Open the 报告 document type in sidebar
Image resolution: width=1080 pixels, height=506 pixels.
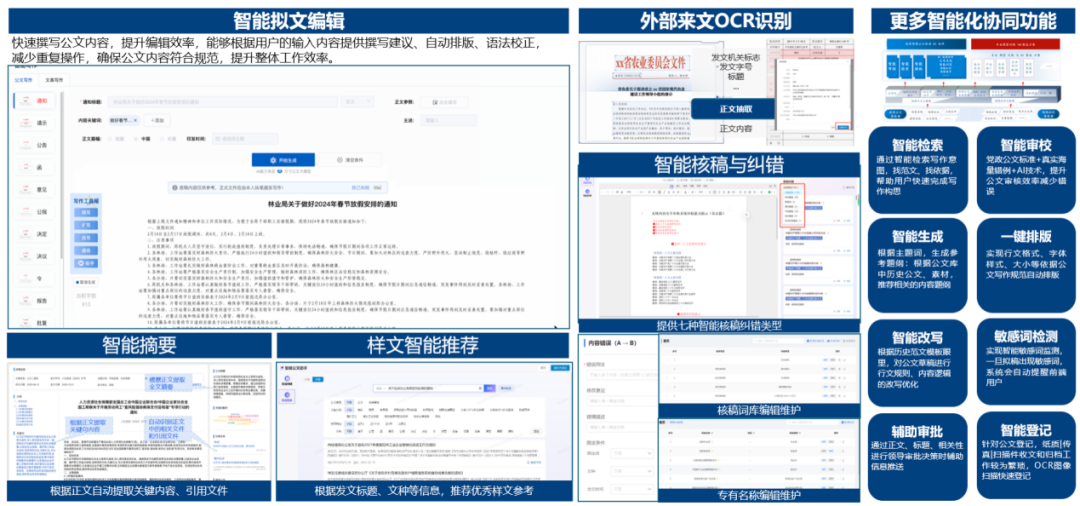point(35,301)
